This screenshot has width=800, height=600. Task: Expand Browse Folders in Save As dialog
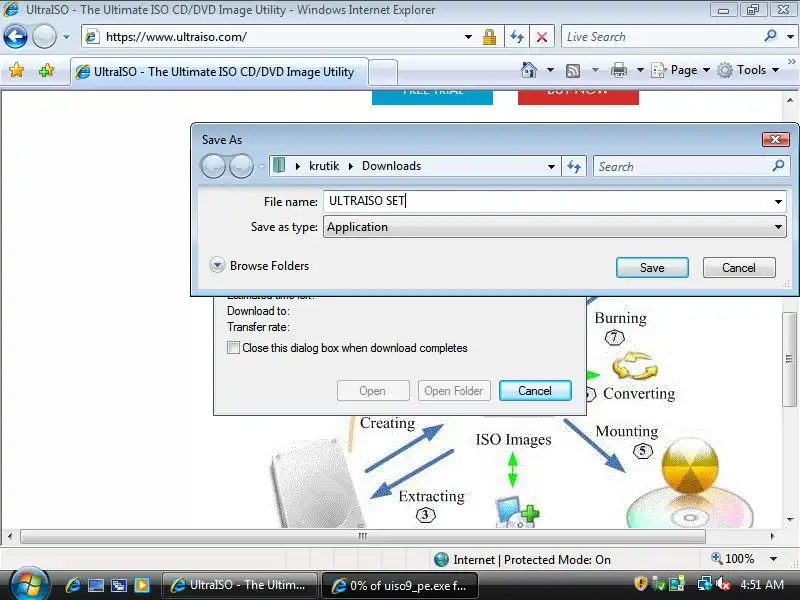[x=259, y=265]
